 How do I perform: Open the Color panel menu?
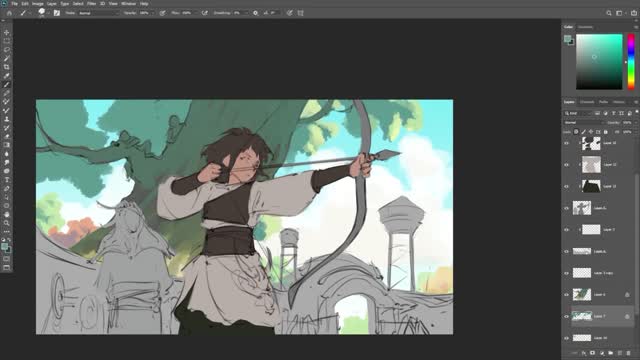(636, 27)
